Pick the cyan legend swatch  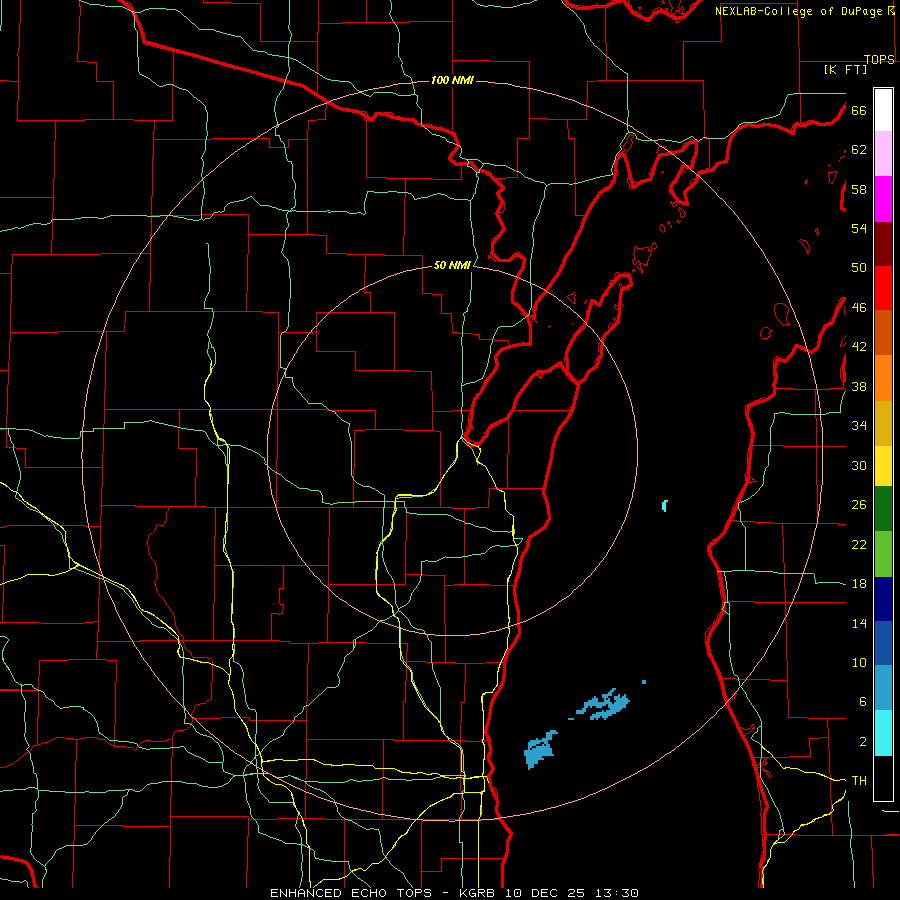point(883,733)
